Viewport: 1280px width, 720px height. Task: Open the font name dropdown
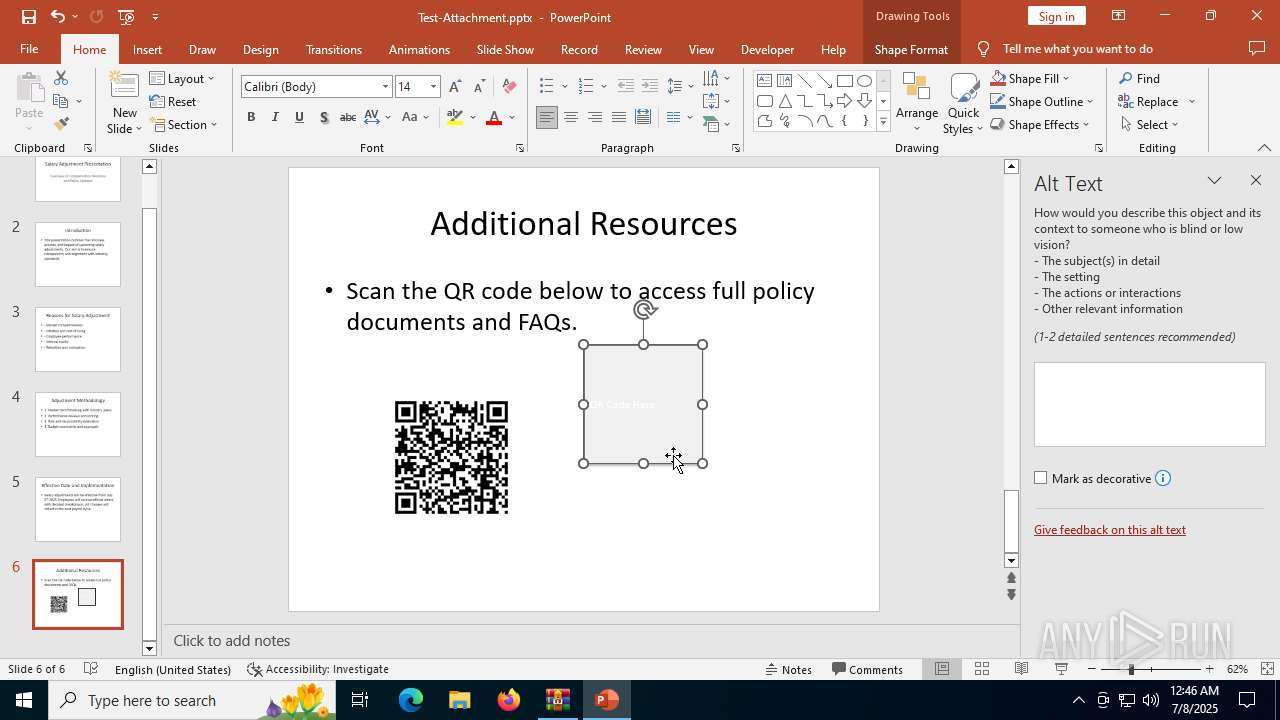tap(385, 87)
